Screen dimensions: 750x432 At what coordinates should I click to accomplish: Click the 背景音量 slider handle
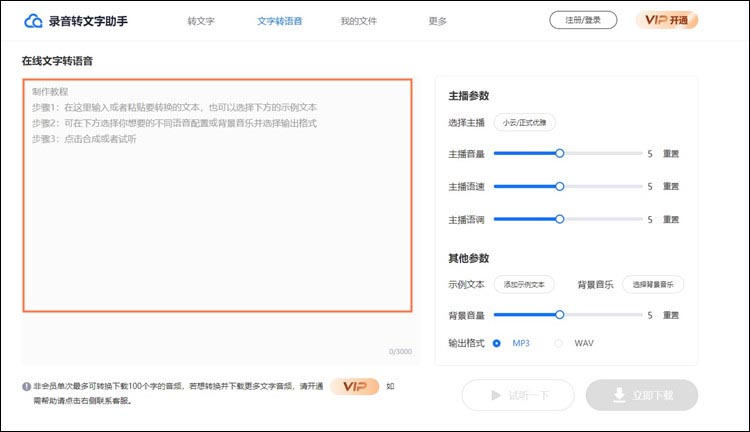pyautogui.click(x=559, y=314)
